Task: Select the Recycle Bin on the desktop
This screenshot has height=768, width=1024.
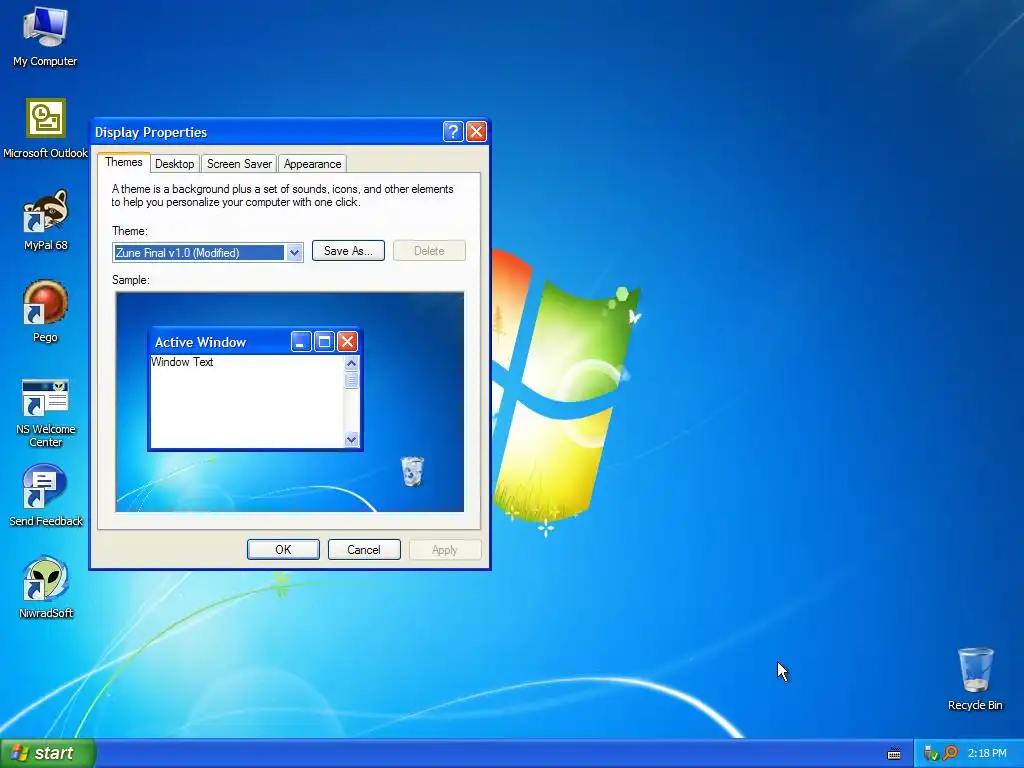Action: click(975, 679)
